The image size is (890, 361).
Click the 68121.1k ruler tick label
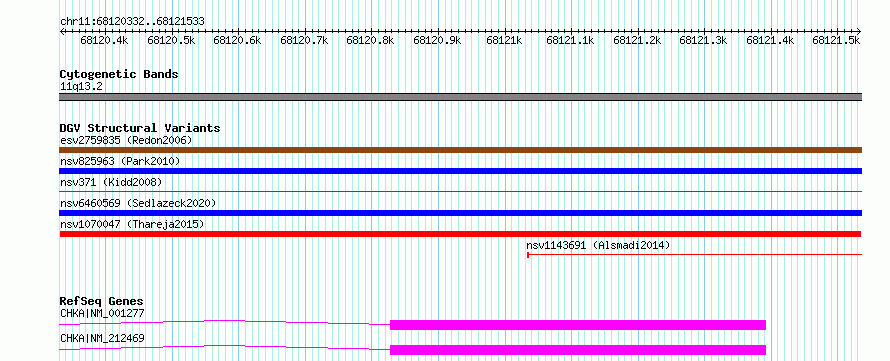pos(570,40)
